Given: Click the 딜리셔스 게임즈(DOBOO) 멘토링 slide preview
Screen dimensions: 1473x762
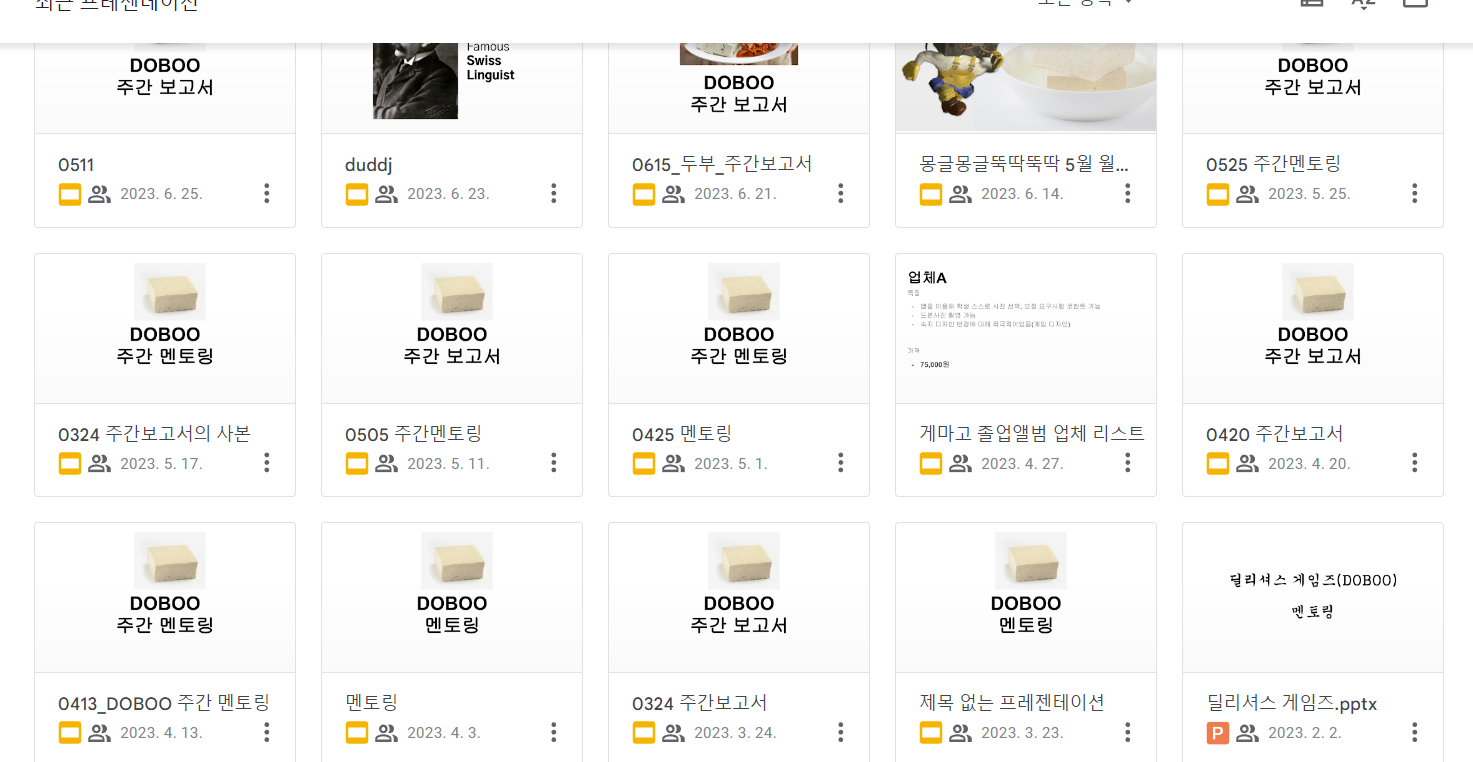Looking at the screenshot, I should pyautogui.click(x=1312, y=597).
